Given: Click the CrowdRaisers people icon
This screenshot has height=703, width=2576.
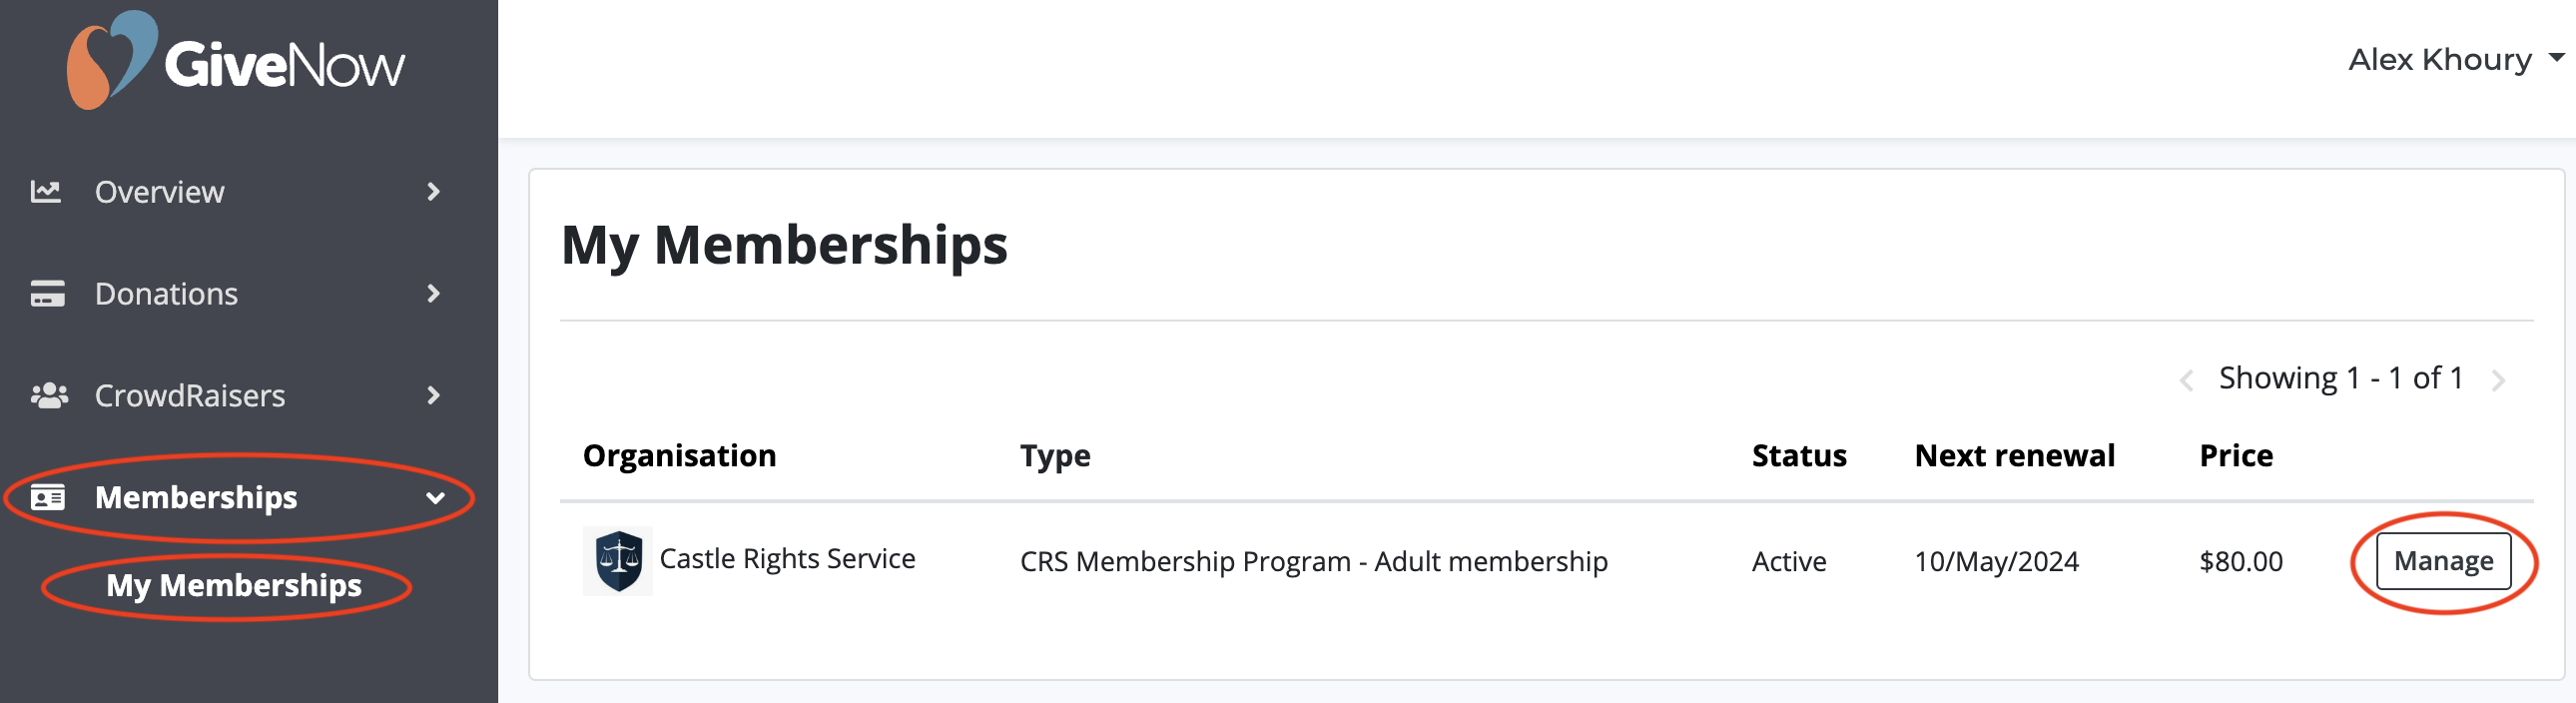Looking at the screenshot, I should pyautogui.click(x=49, y=395).
